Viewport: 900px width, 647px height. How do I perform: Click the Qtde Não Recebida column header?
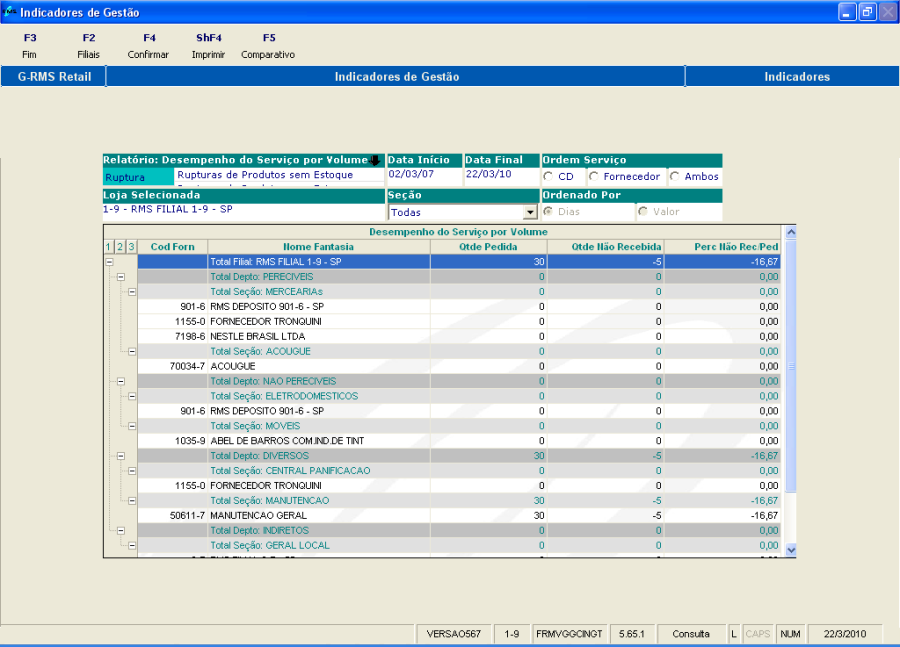click(606, 247)
